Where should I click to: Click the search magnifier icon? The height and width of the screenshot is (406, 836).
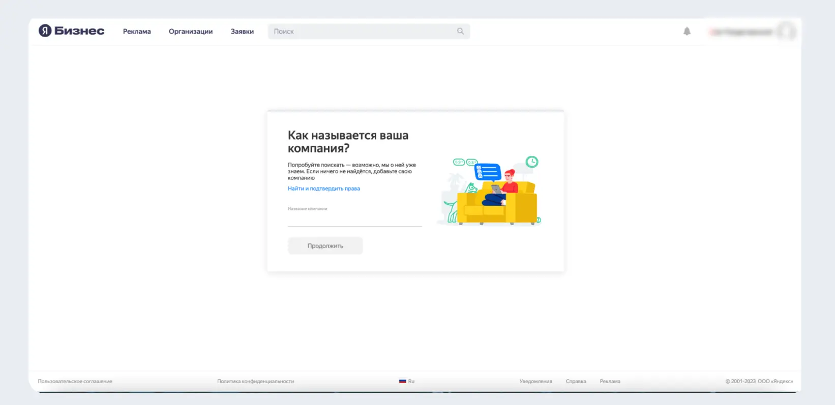point(461,31)
